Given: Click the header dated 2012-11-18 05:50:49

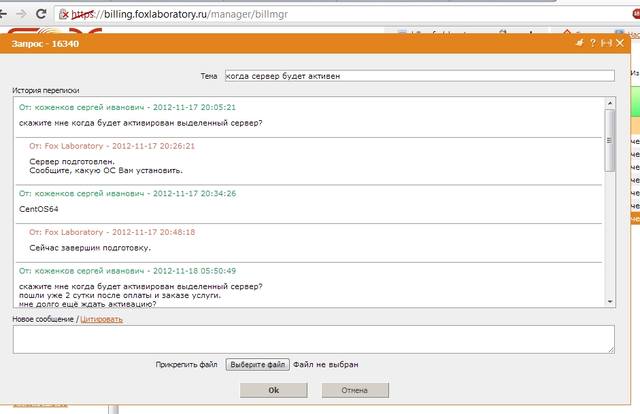Looking at the screenshot, I should click(x=127, y=271).
